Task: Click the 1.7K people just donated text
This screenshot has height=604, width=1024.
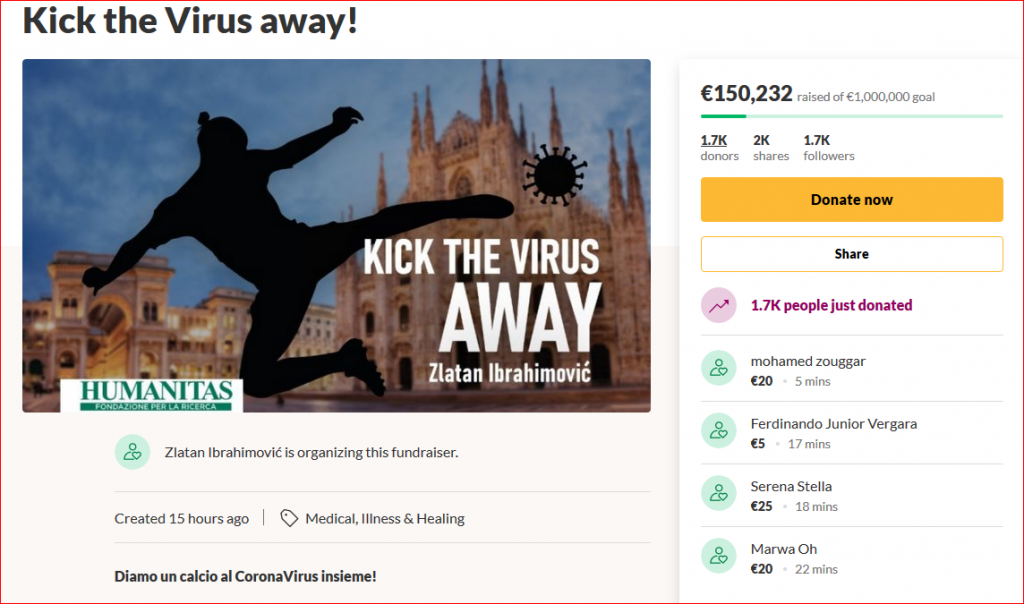Action: pyautogui.click(x=831, y=306)
